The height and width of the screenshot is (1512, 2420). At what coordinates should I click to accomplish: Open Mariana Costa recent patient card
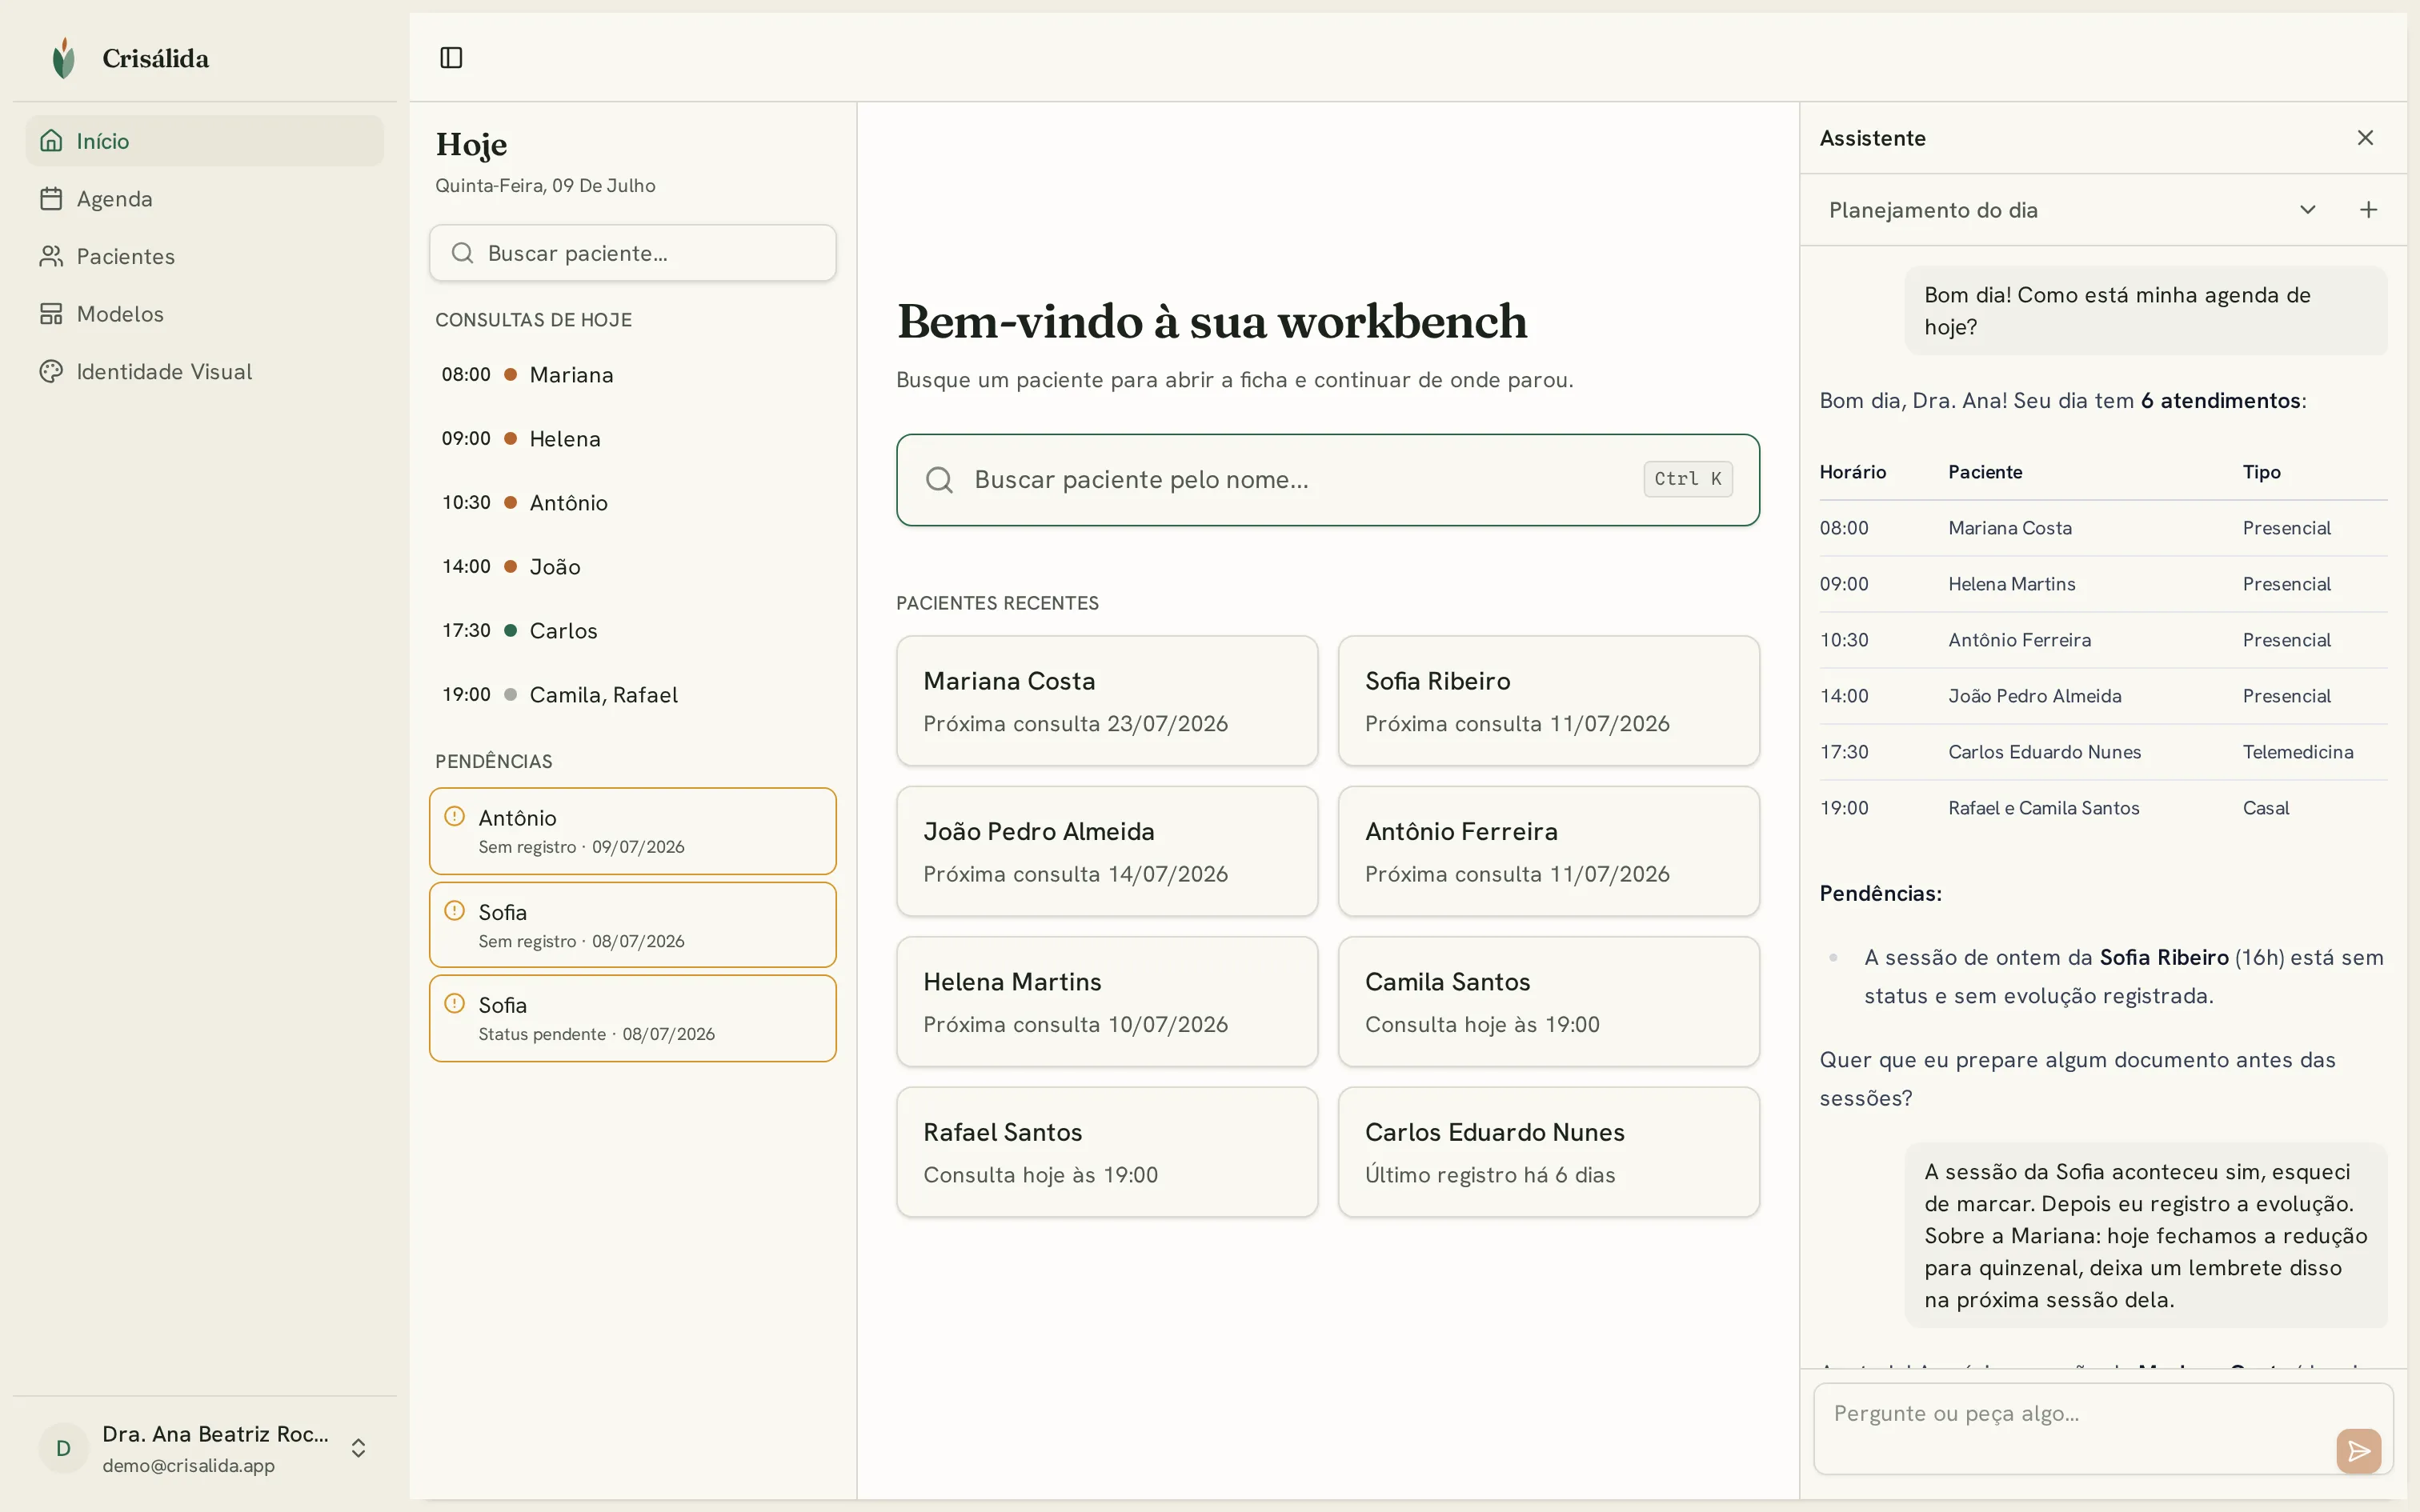pos(1107,701)
